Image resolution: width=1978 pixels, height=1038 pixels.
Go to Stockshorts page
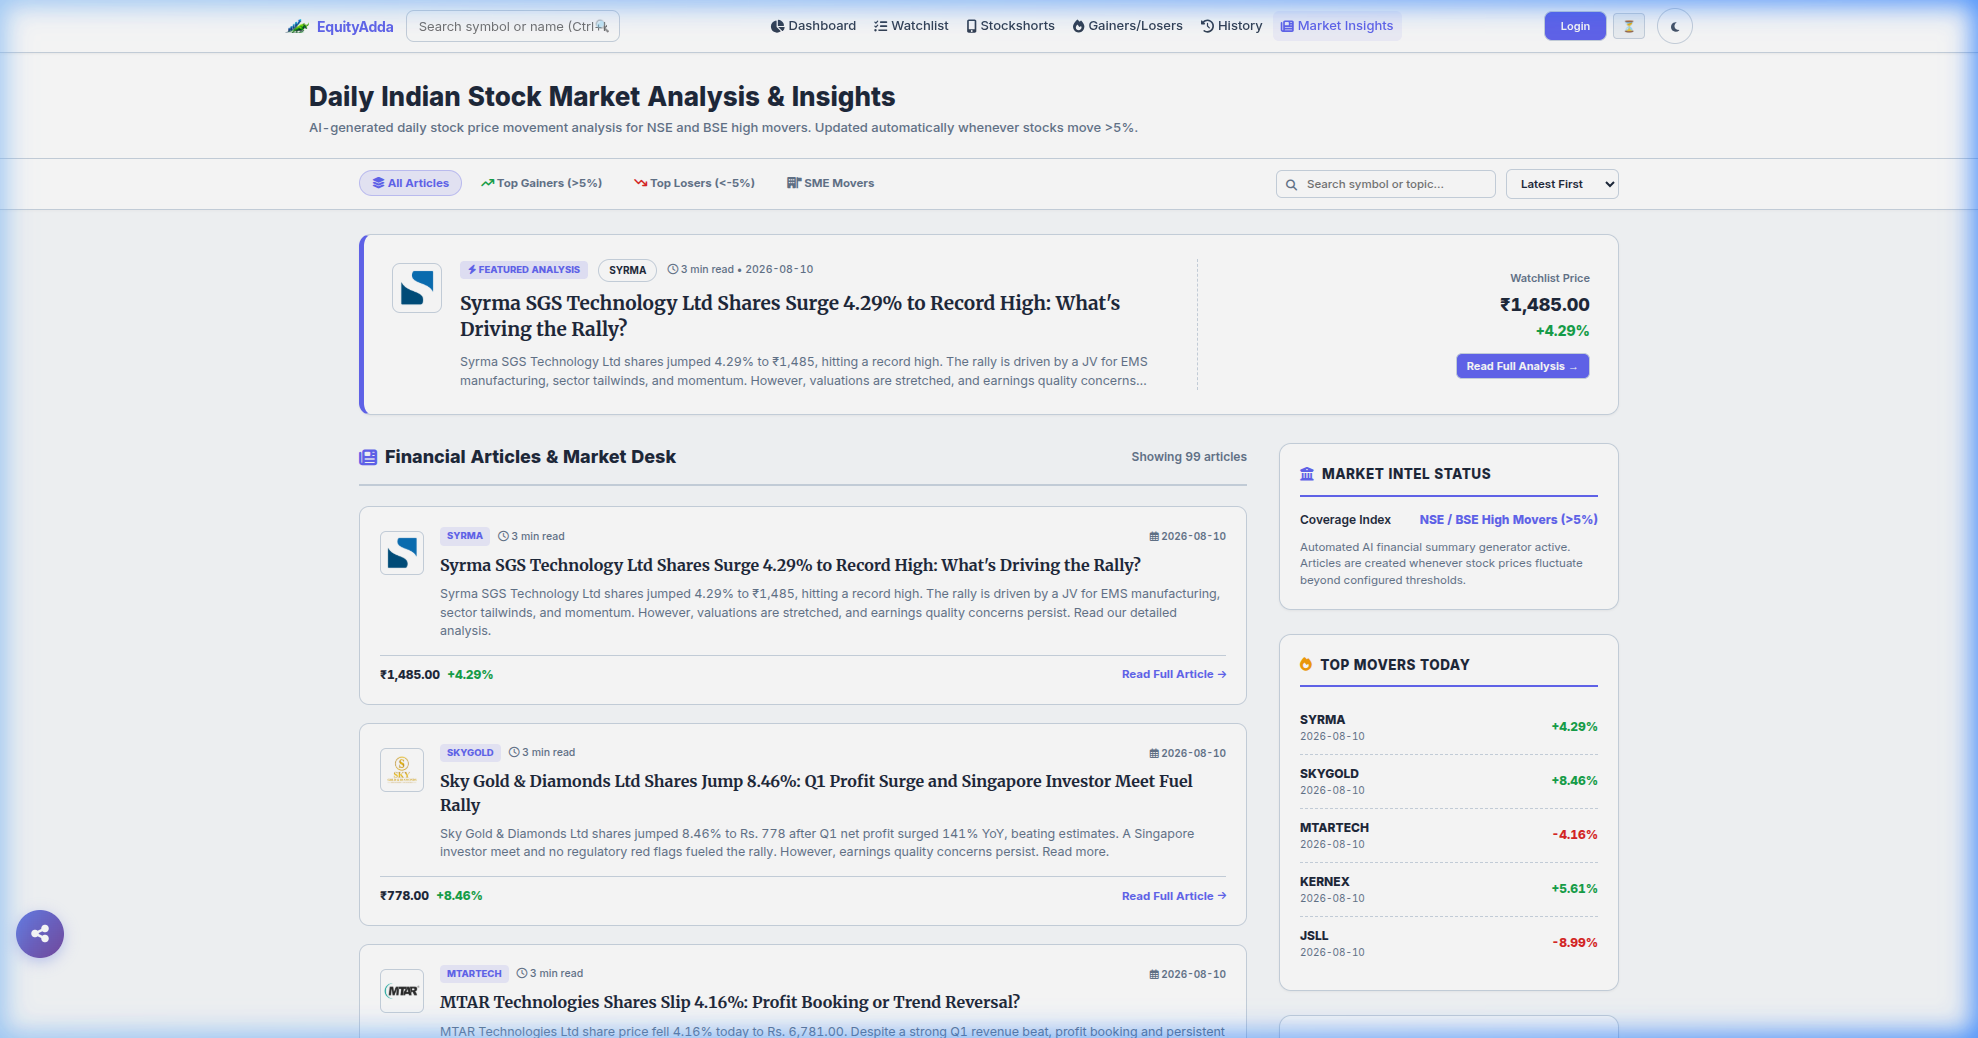pyautogui.click(x=1010, y=26)
